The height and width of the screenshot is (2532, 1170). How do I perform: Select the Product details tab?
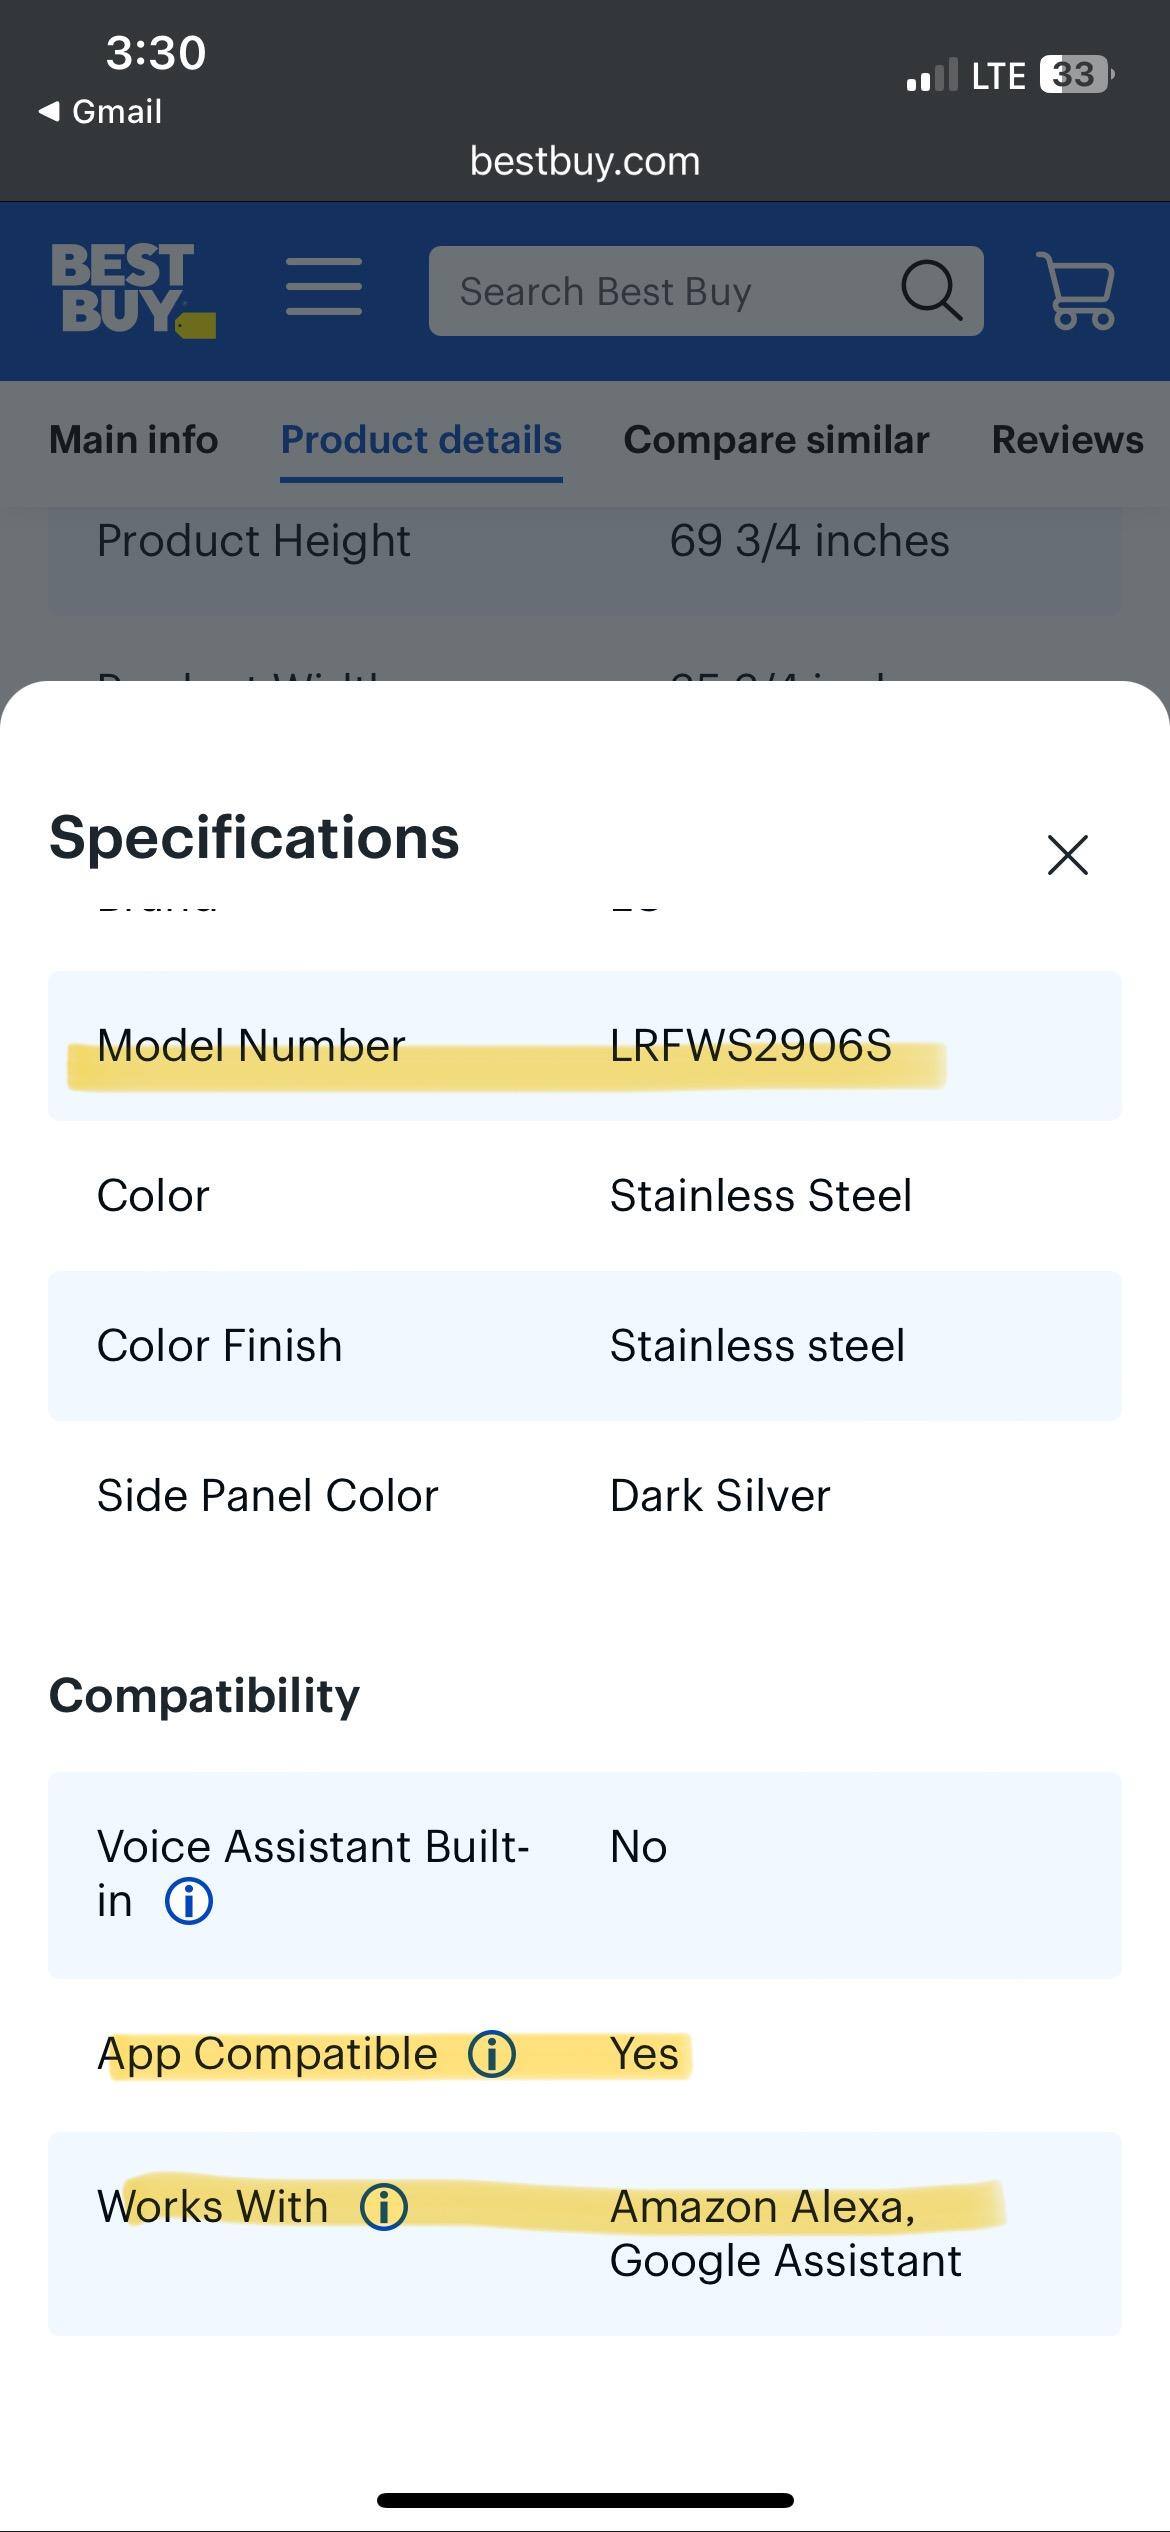pos(421,440)
